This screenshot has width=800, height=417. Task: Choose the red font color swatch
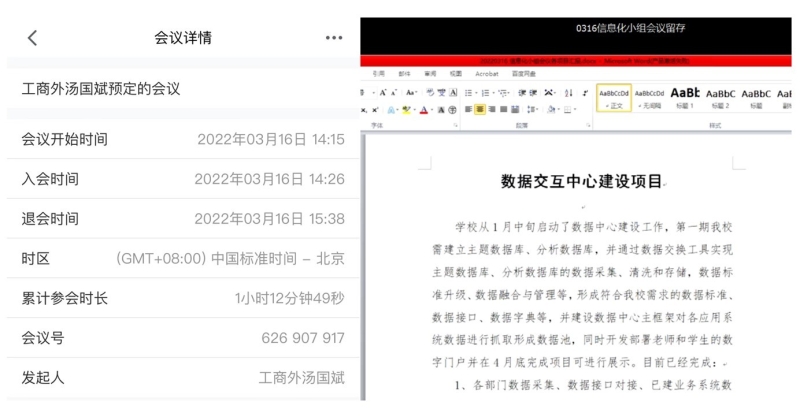pos(424,110)
